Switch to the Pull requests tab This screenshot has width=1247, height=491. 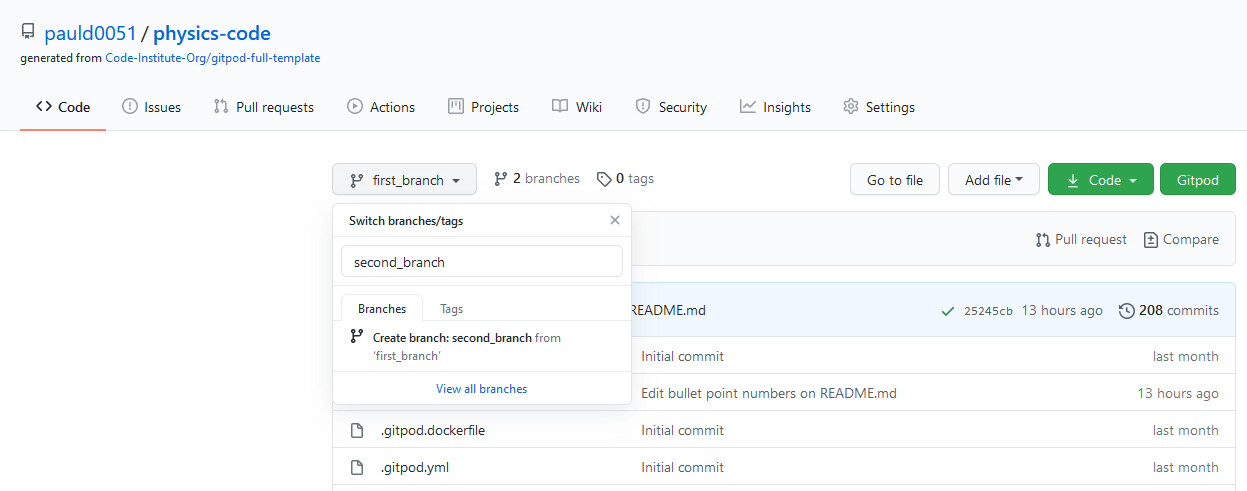tap(264, 107)
